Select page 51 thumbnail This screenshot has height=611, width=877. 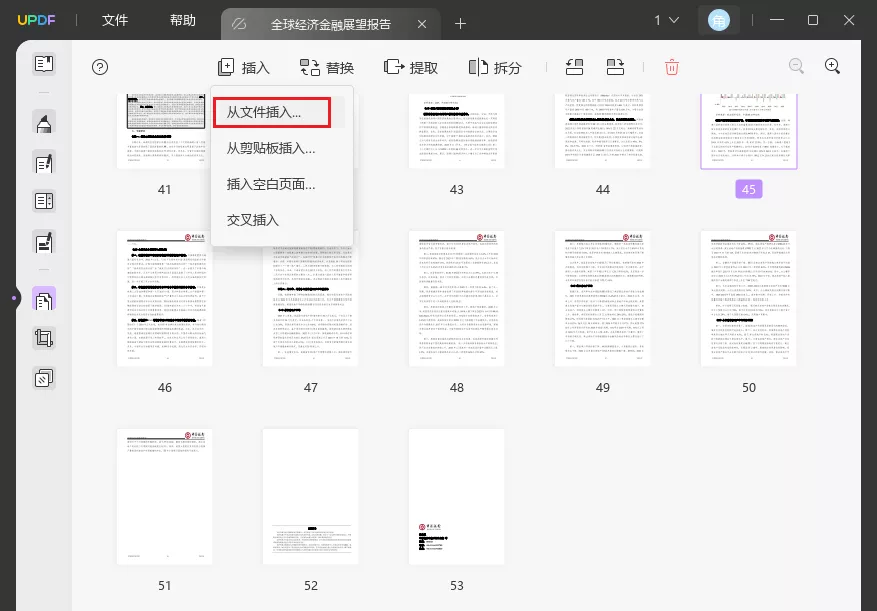pyautogui.click(x=164, y=497)
